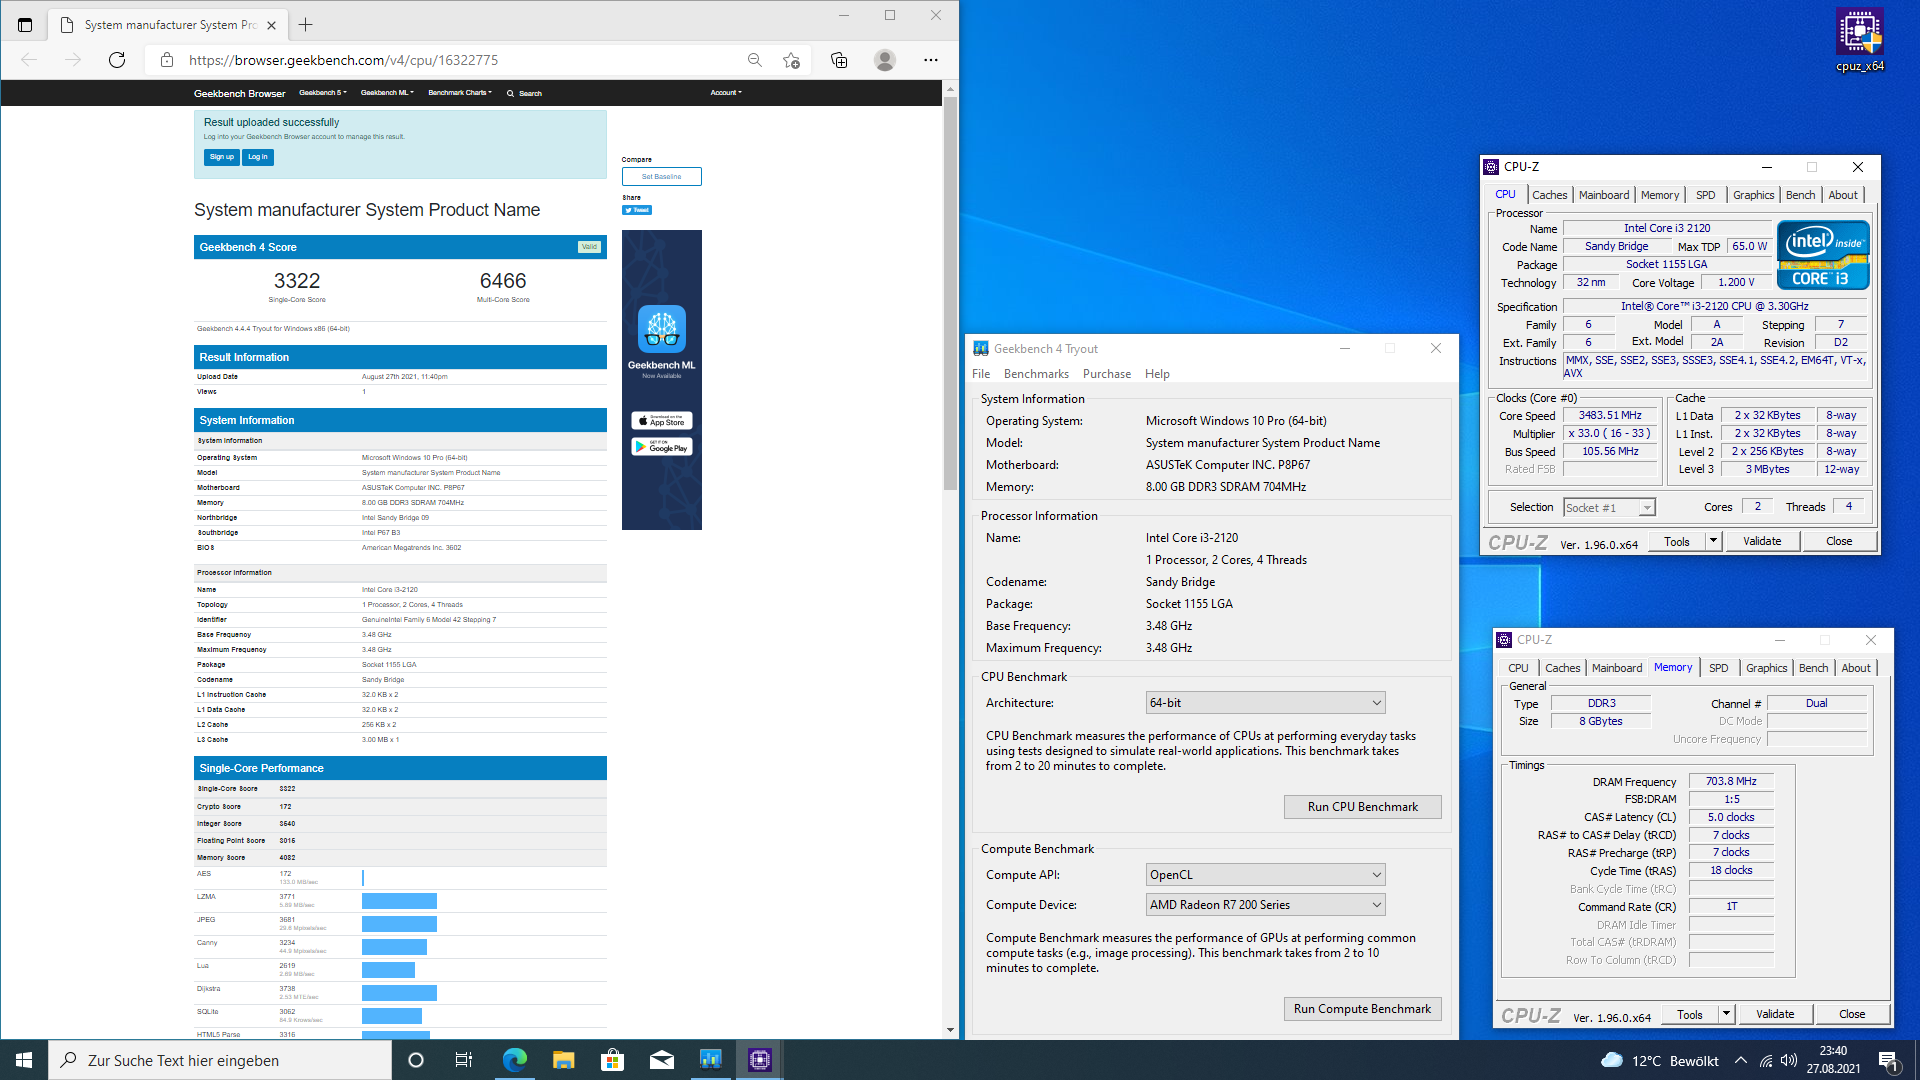Open the zoom magnifier in address bar

coord(755,60)
